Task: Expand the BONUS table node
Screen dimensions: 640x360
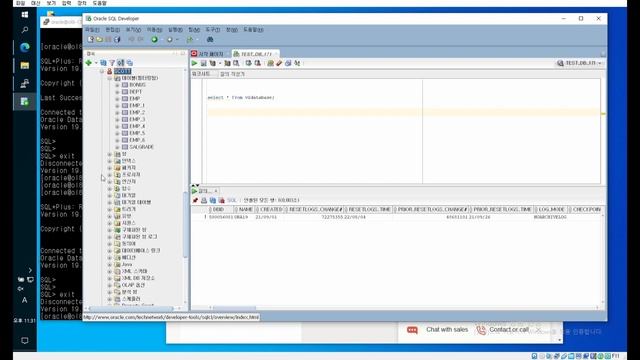Action: 117,85
